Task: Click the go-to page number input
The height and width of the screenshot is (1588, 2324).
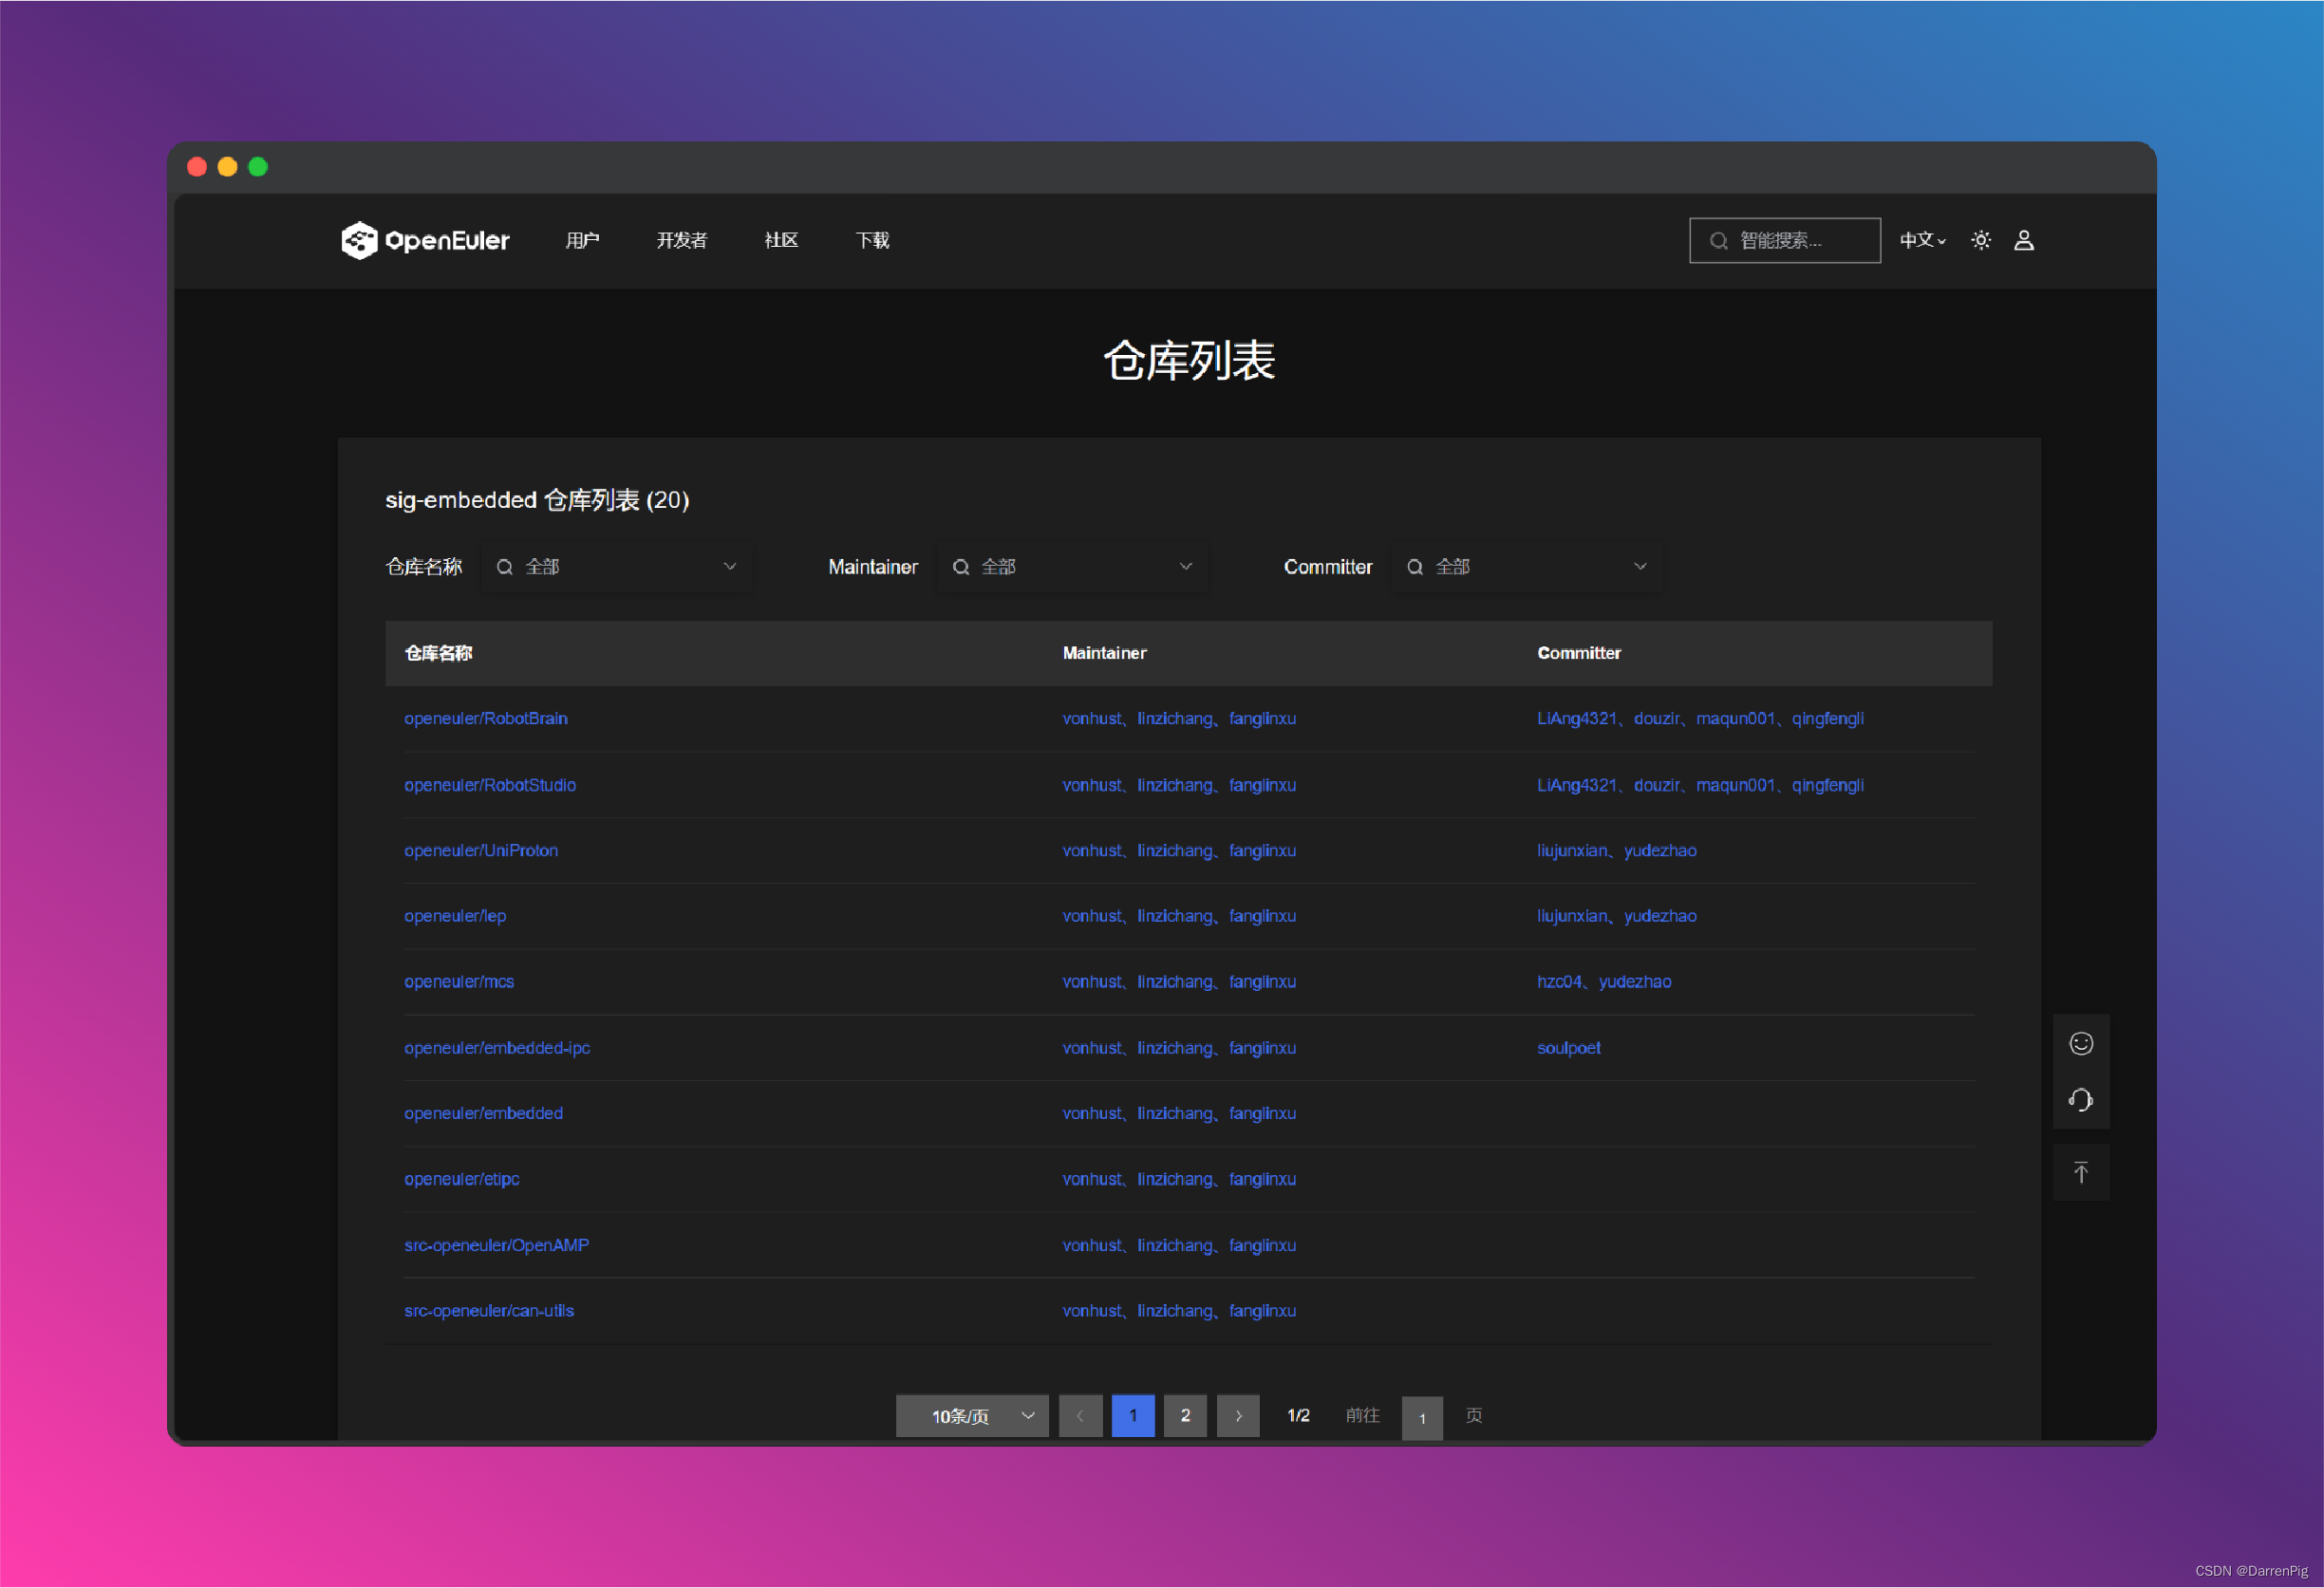Action: [1422, 1418]
